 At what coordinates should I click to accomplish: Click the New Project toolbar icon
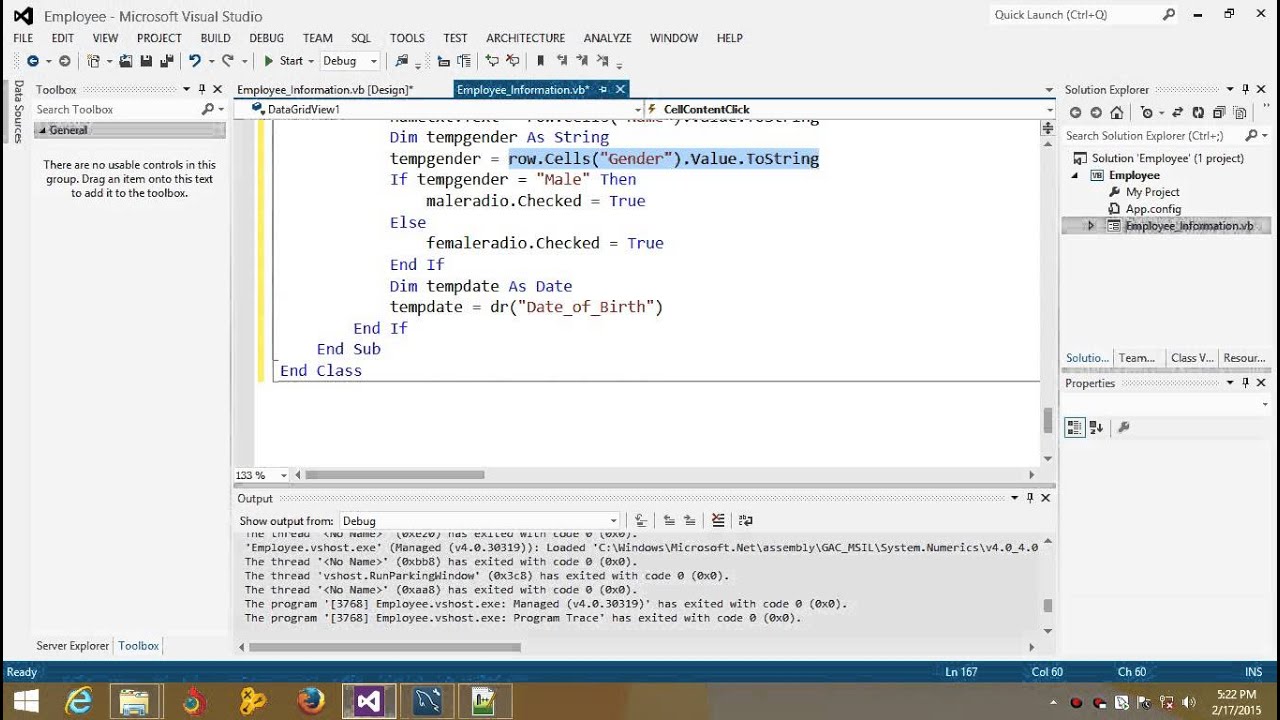[x=93, y=61]
